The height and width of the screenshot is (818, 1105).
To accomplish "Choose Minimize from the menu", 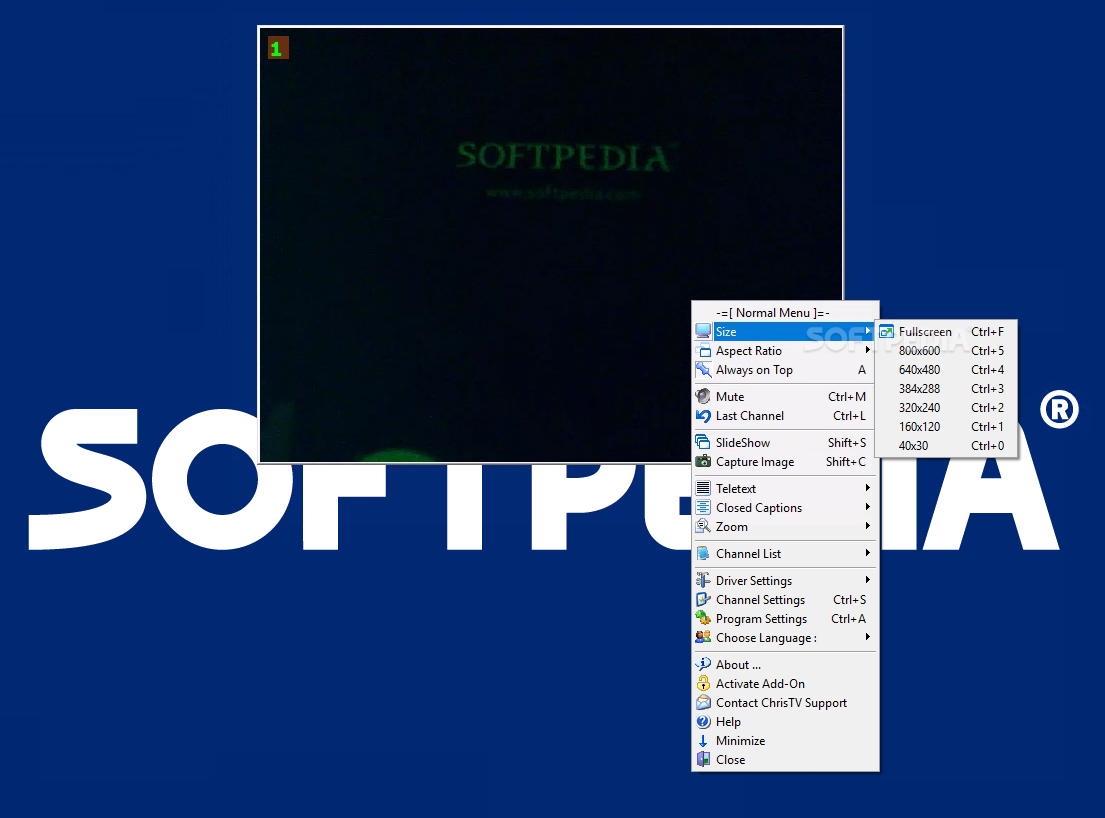I will pyautogui.click(x=785, y=740).
